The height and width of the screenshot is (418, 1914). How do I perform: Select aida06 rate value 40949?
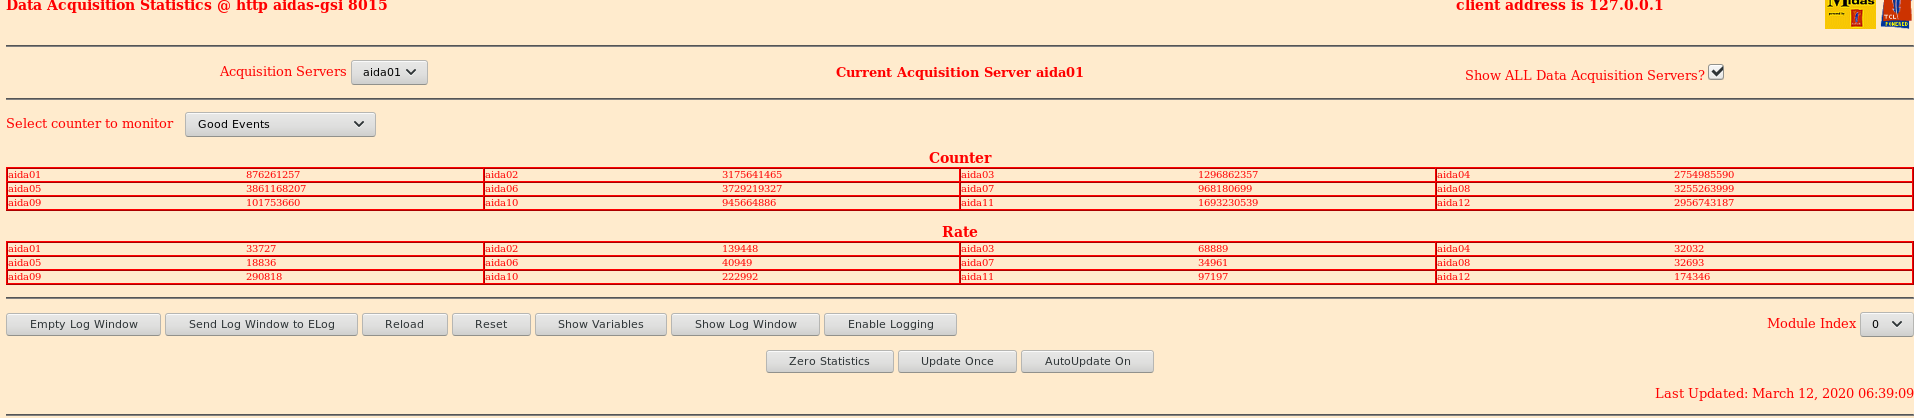coord(737,263)
